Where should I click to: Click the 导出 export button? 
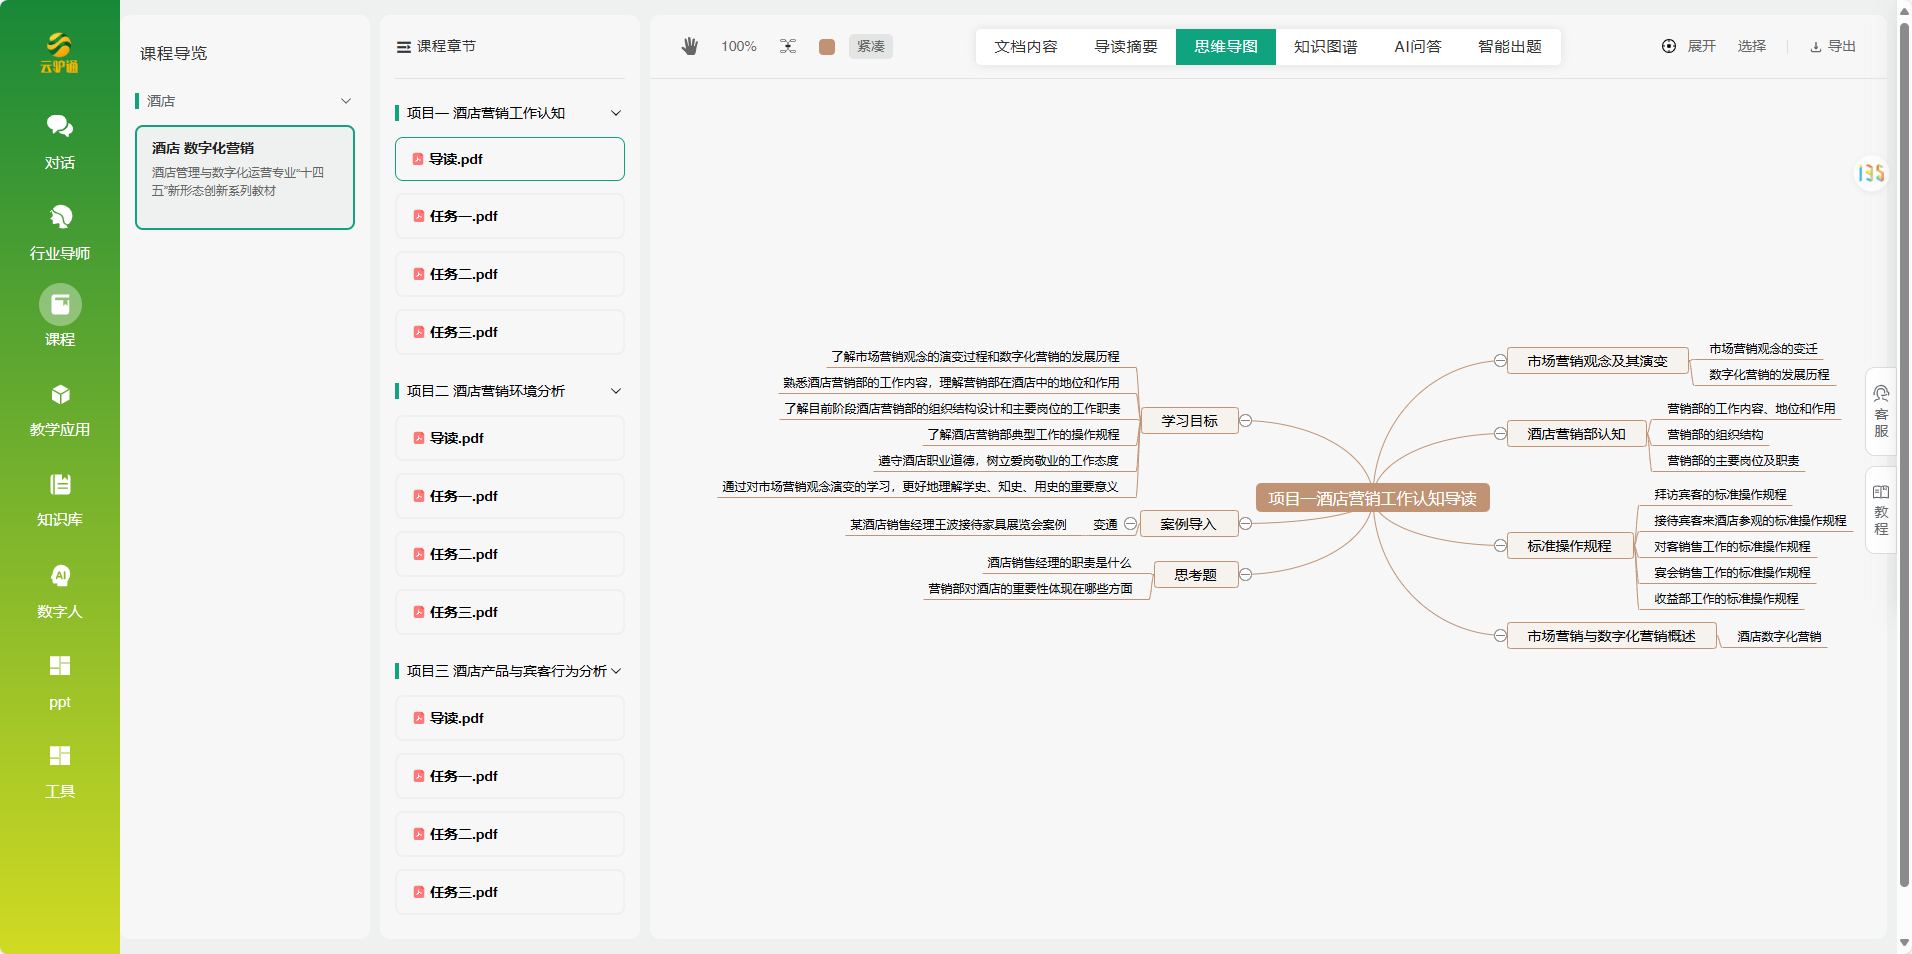1833,47
